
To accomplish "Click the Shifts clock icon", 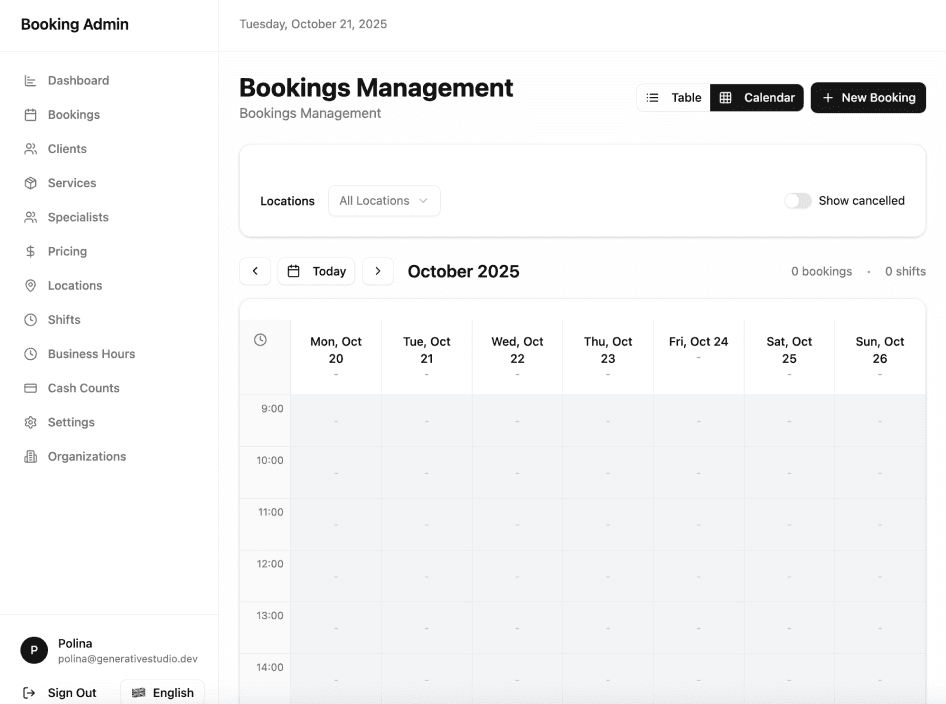I will pos(30,320).
